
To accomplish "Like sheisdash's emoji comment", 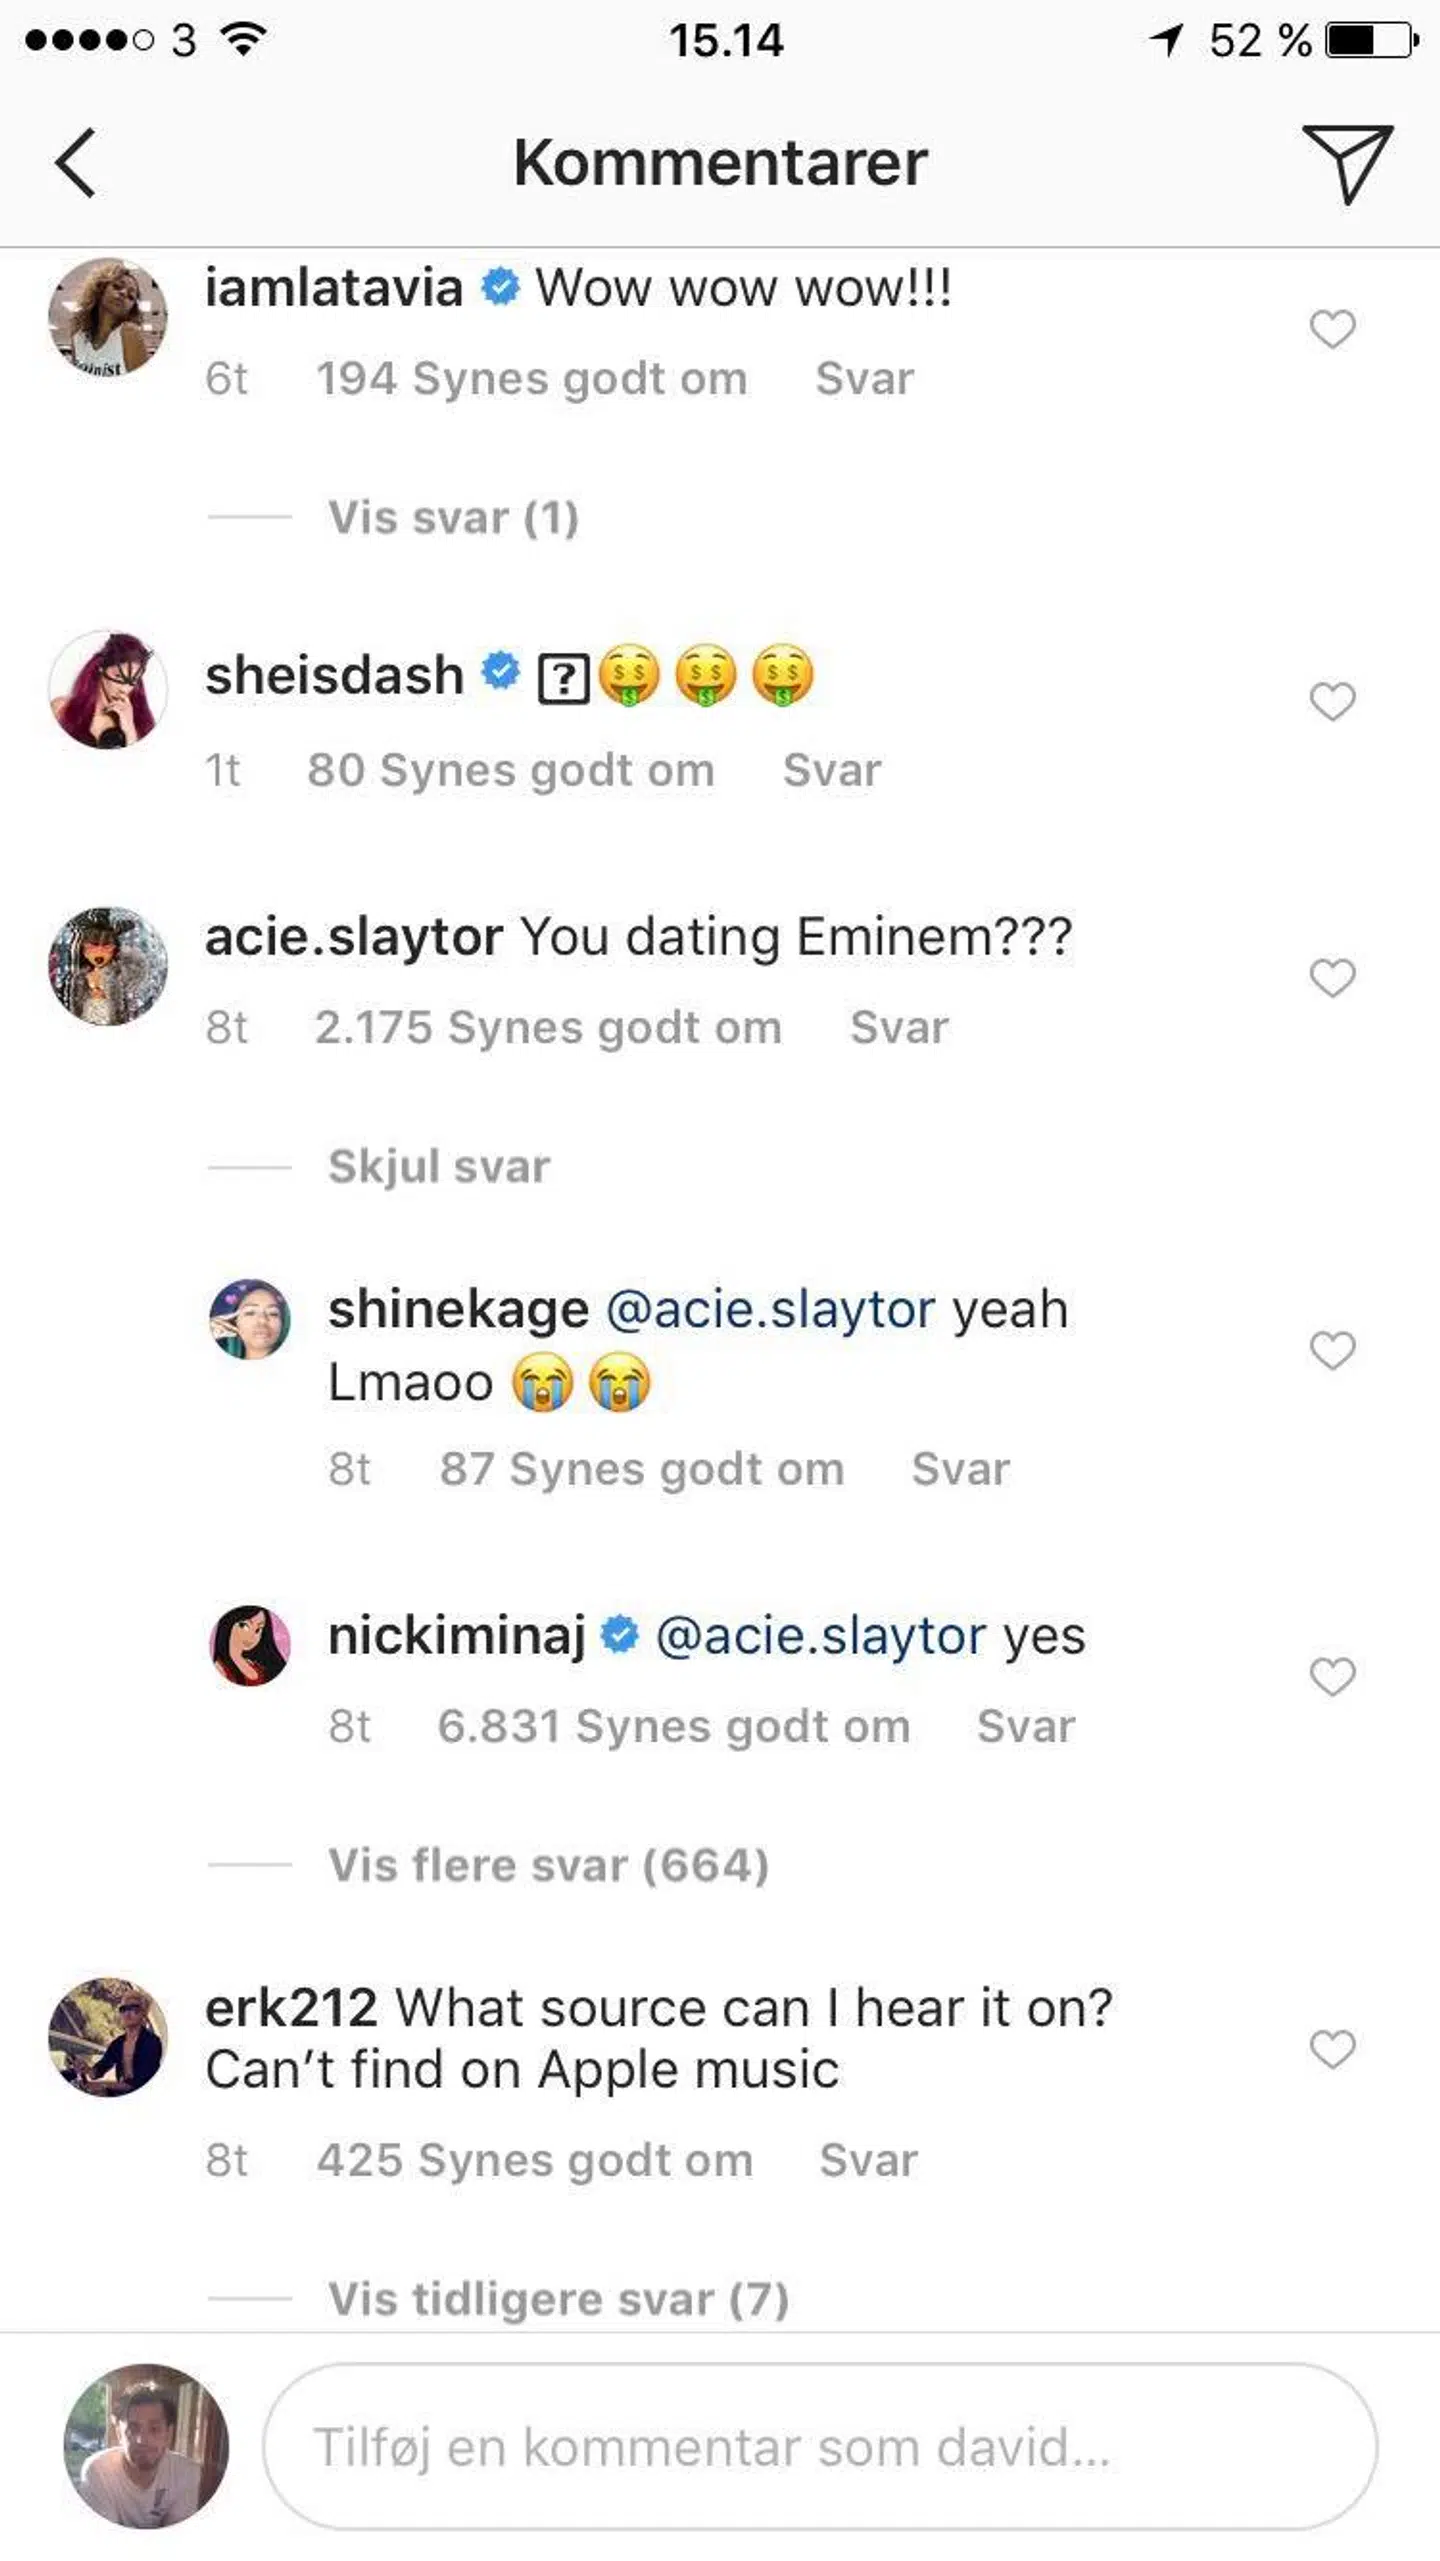I will [x=1332, y=701].
